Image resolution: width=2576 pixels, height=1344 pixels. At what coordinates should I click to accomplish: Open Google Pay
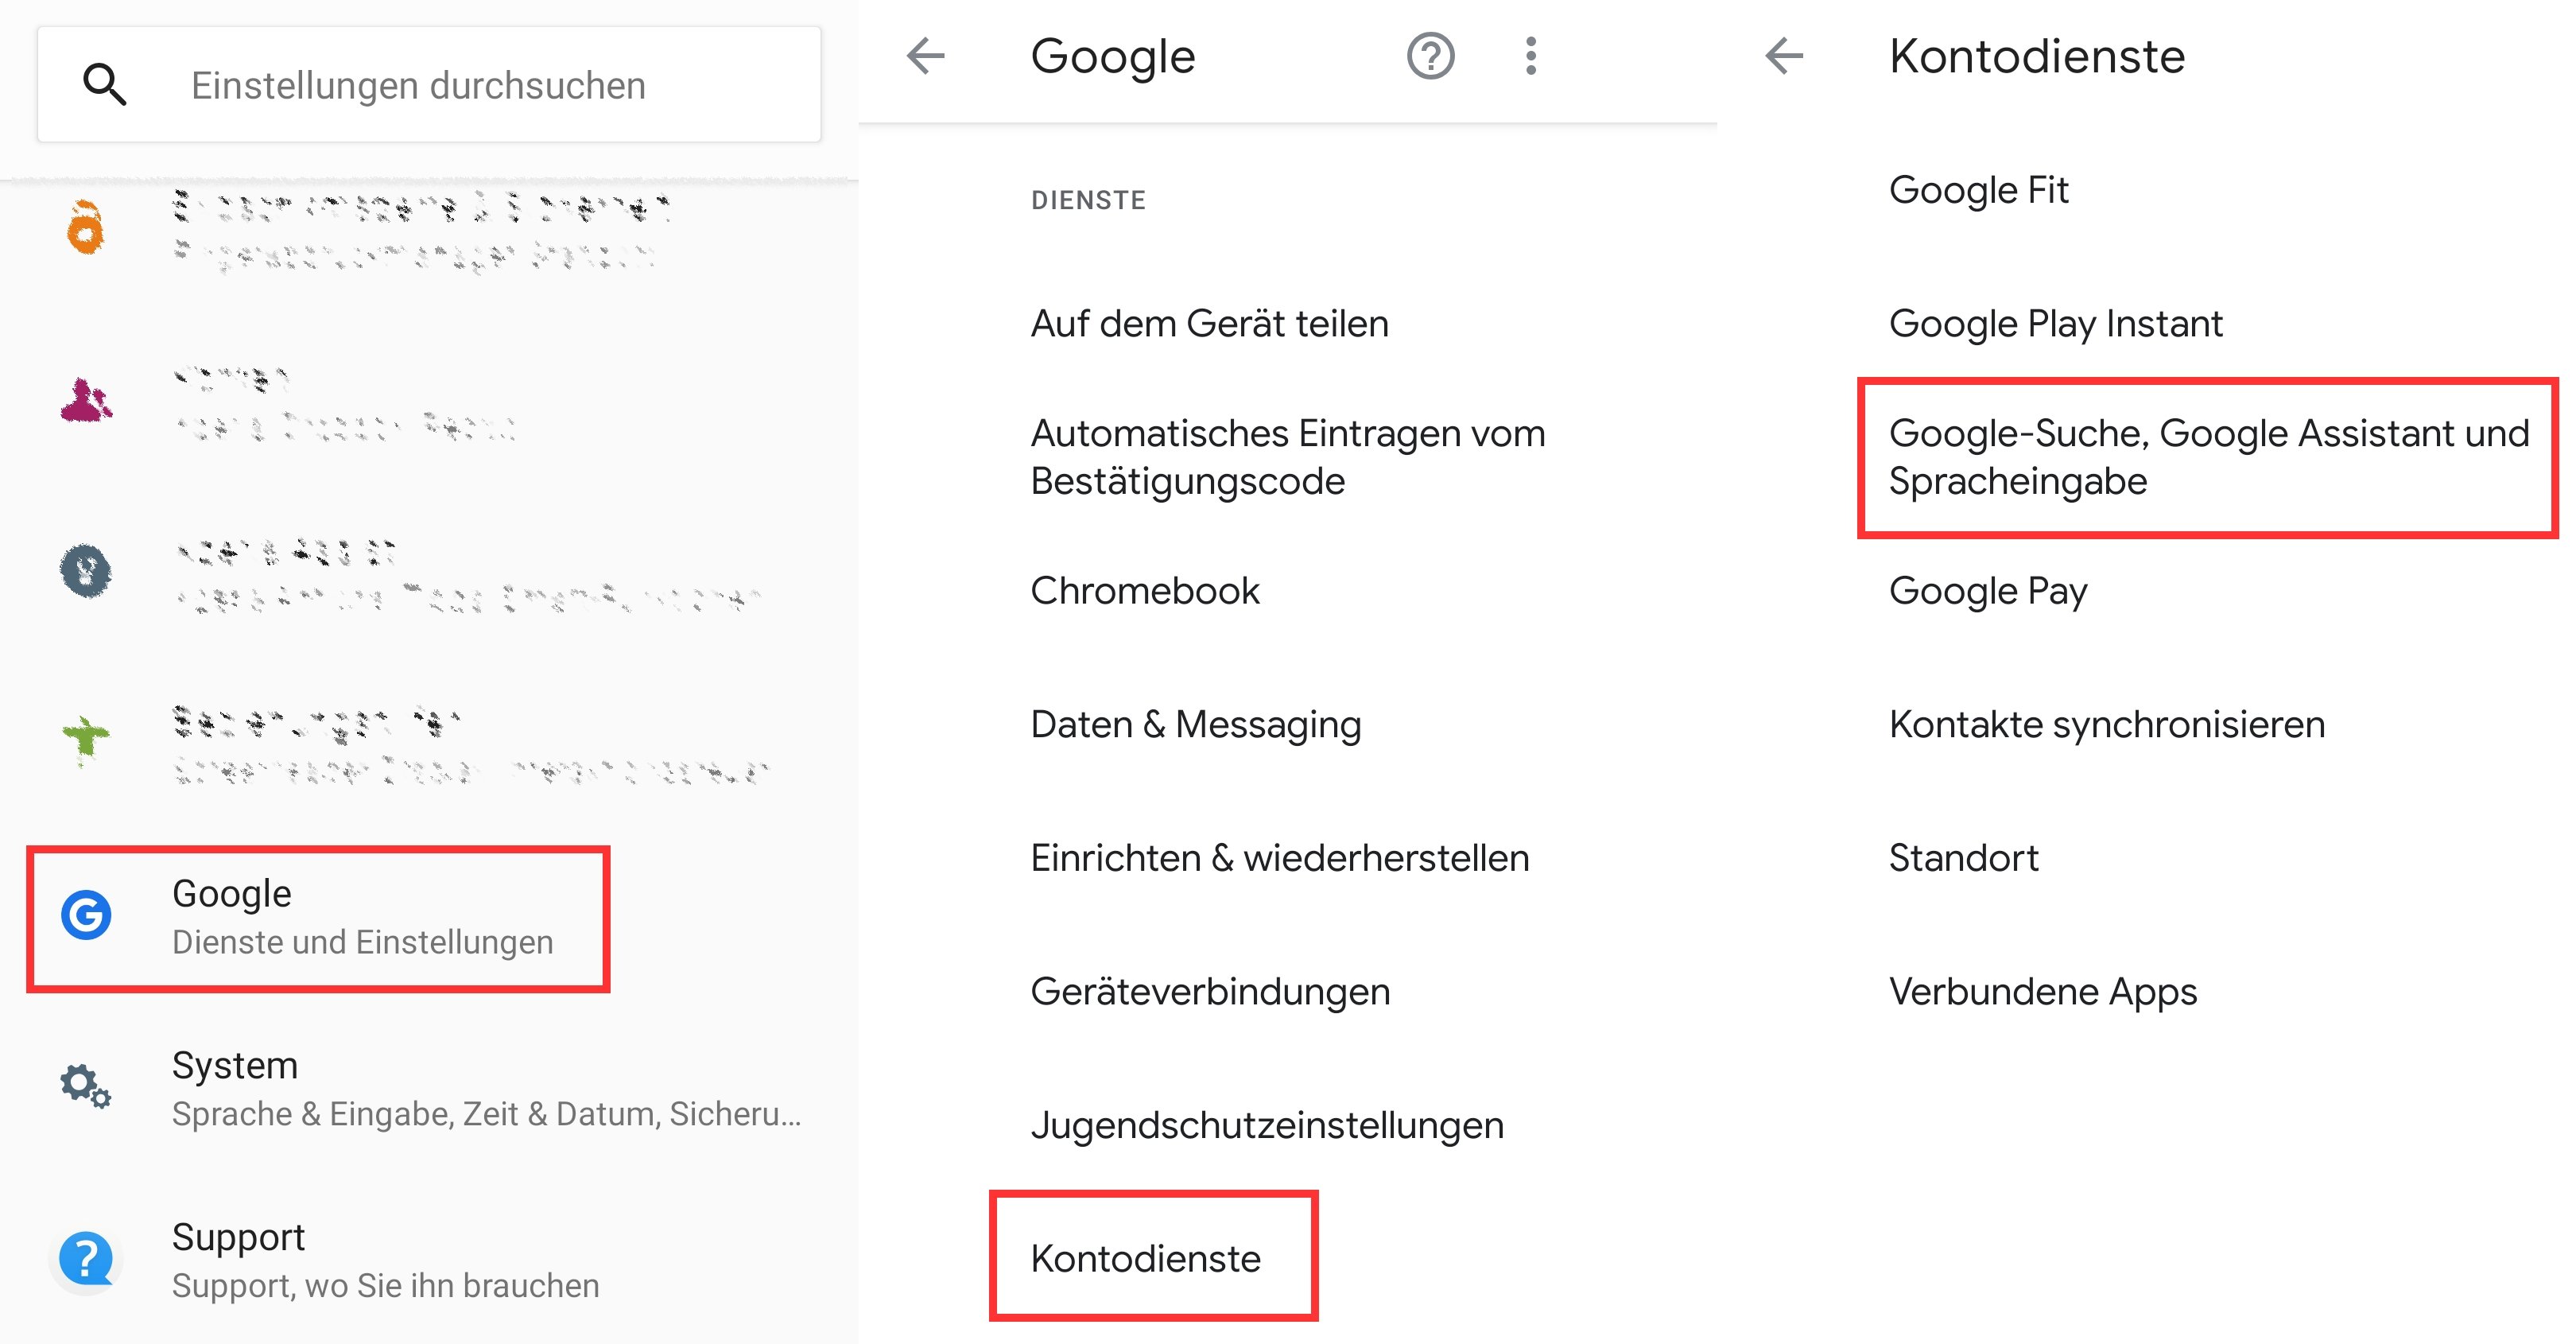(x=2147, y=591)
